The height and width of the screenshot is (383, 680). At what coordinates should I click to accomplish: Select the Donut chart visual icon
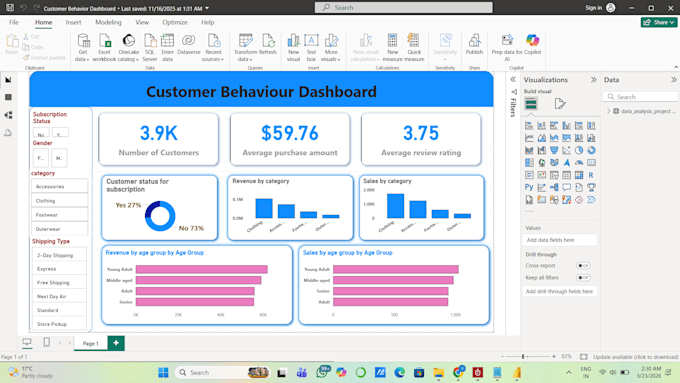tap(591, 151)
